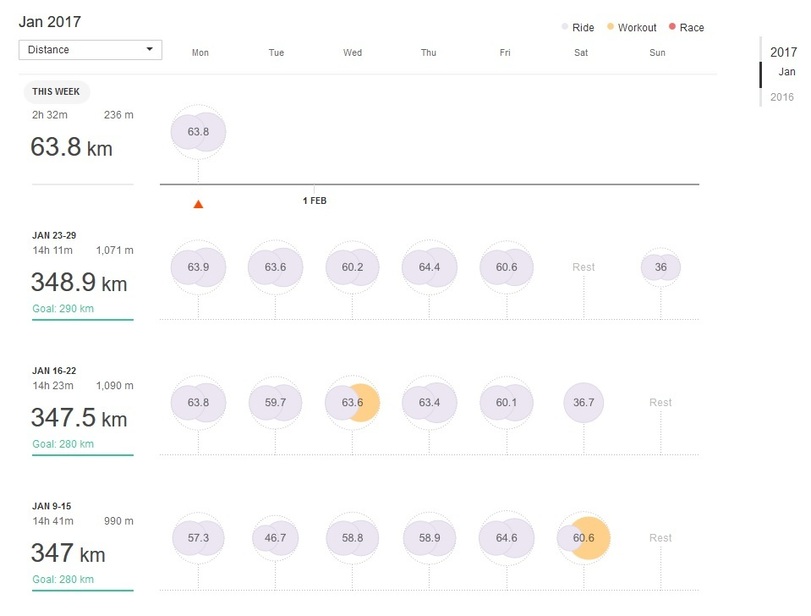Click the red today marker triangle
Screen dimensions: 811x616
(198, 204)
